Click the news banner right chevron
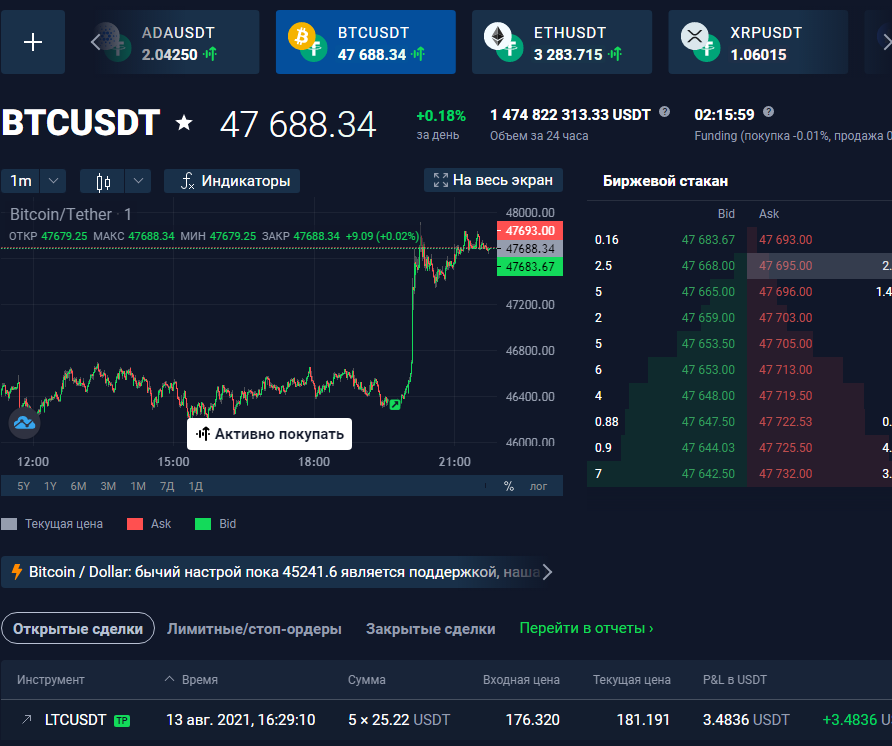This screenshot has width=892, height=746. click(547, 572)
